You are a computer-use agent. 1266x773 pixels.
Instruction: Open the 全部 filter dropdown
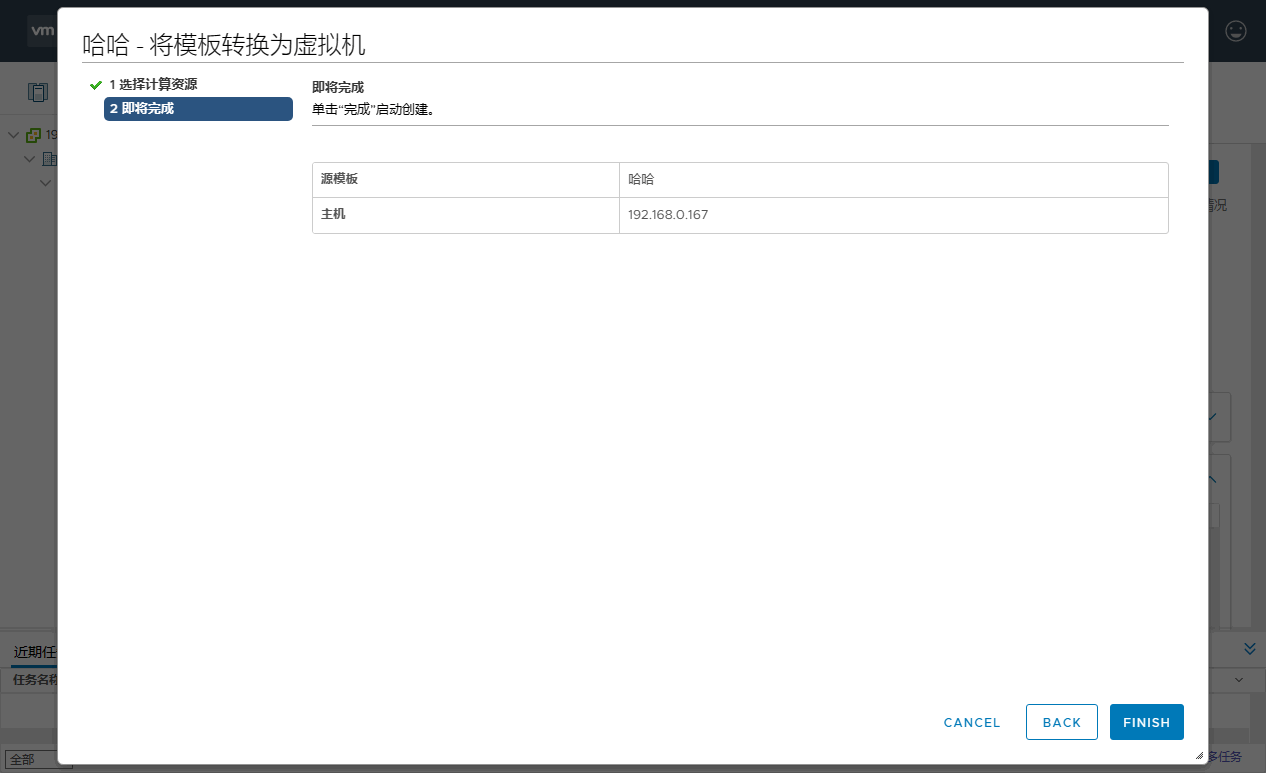(x=36, y=759)
